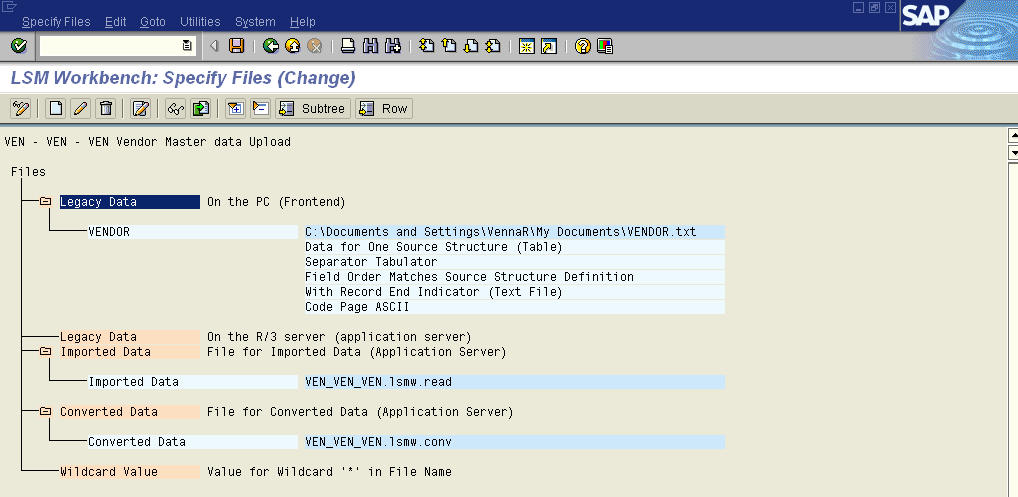The width and height of the screenshot is (1018, 497).
Task: Click the Display glasses icon
Action: (175, 108)
